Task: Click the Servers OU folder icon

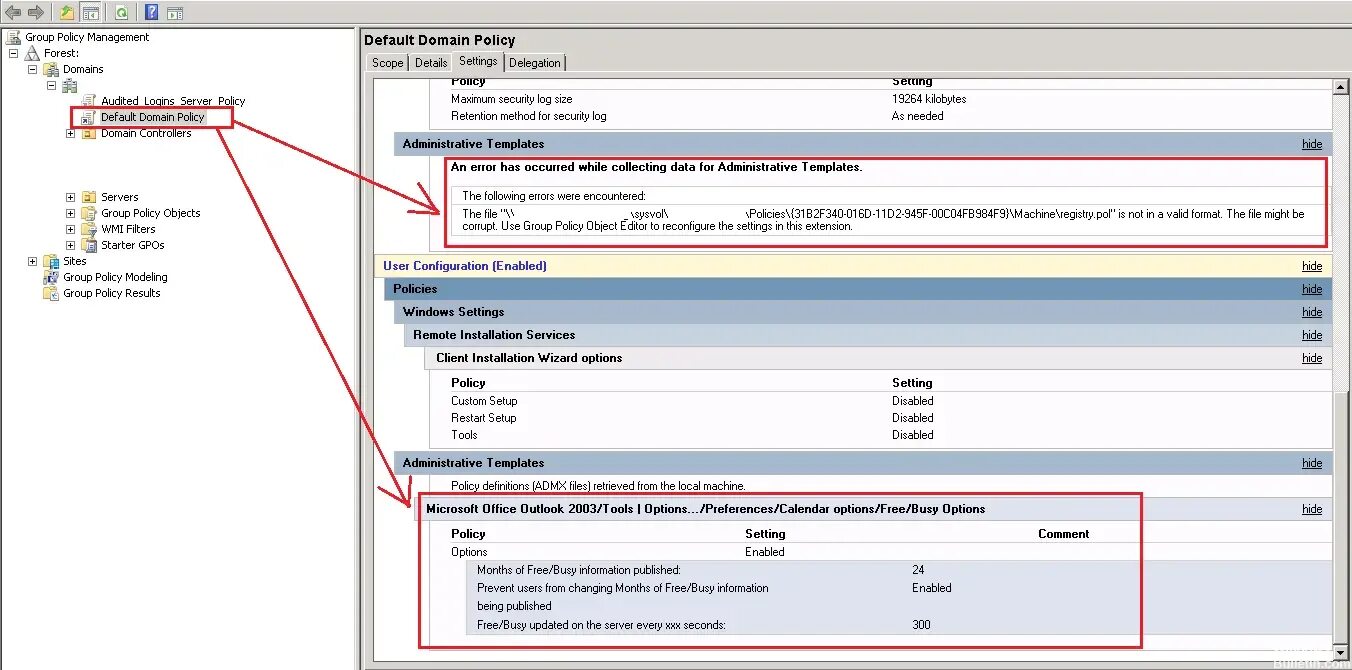Action: (x=89, y=197)
